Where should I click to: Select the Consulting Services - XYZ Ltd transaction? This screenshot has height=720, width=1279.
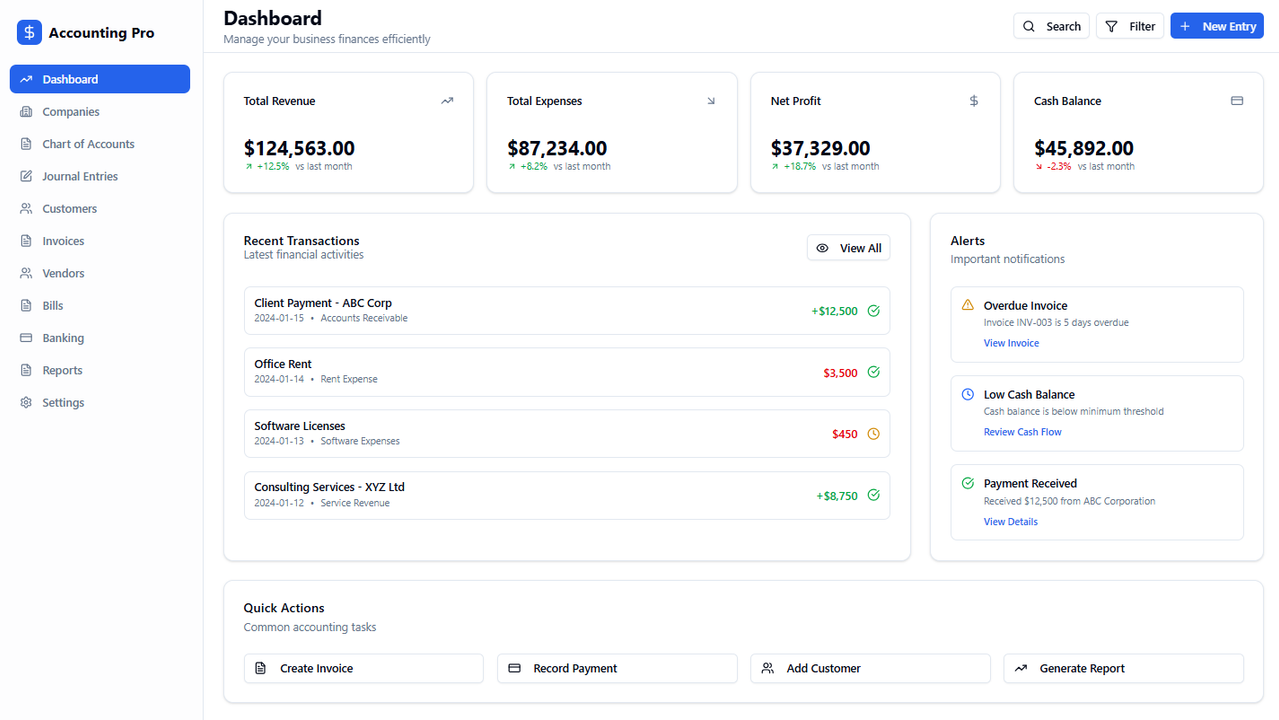coord(567,495)
